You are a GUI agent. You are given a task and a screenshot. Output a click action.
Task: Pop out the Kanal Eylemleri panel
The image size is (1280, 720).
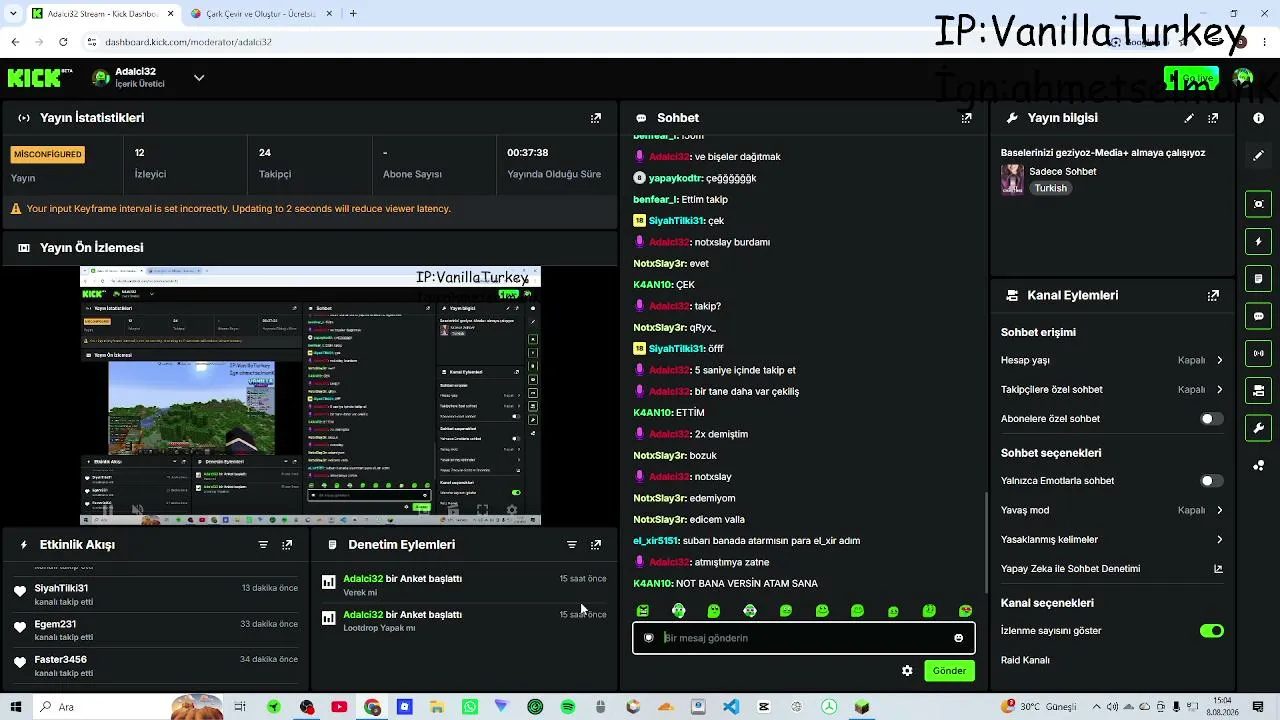pyautogui.click(x=1213, y=296)
